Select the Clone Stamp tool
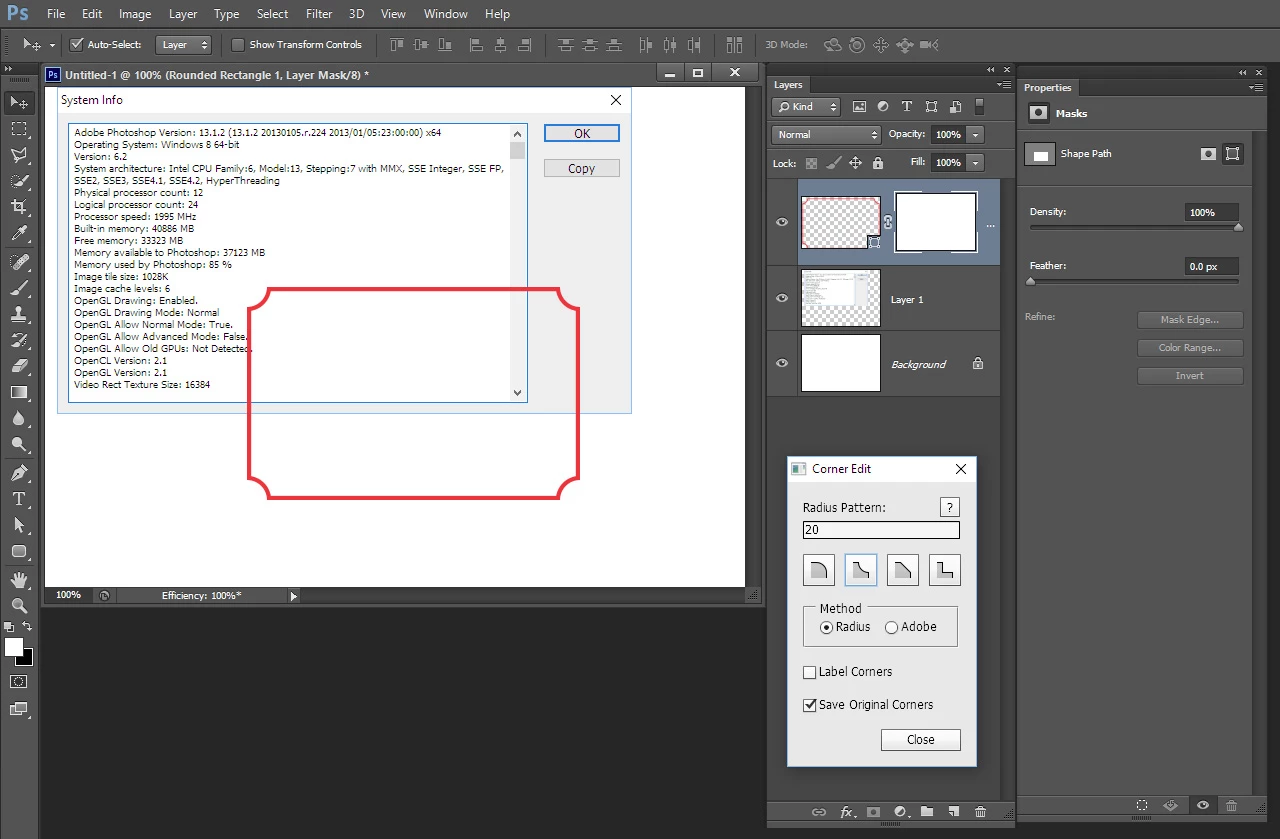Image resolution: width=1280 pixels, height=839 pixels. 19,314
